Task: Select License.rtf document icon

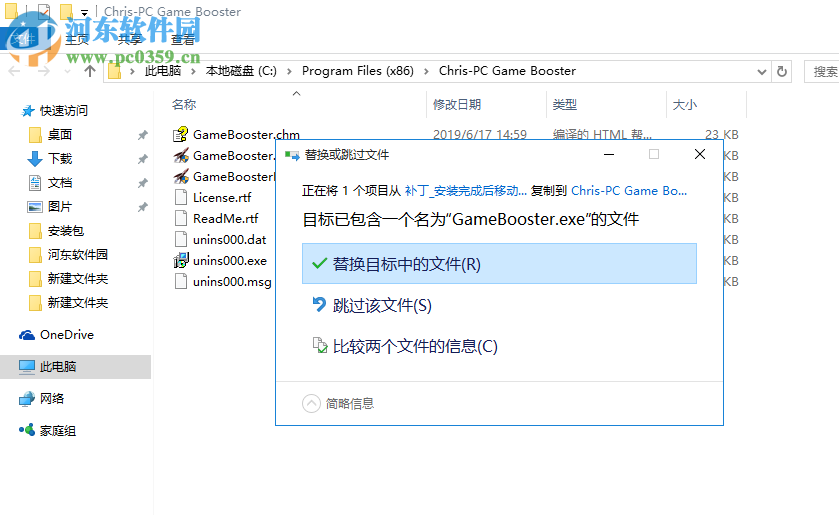Action: [181, 198]
